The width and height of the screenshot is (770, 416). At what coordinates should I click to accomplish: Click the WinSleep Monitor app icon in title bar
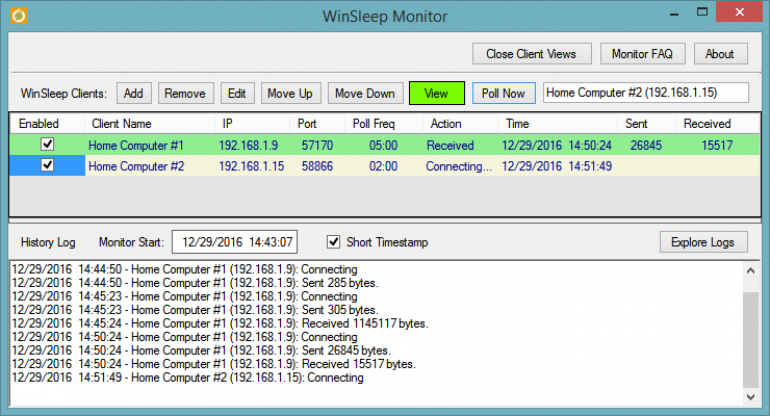[19, 16]
